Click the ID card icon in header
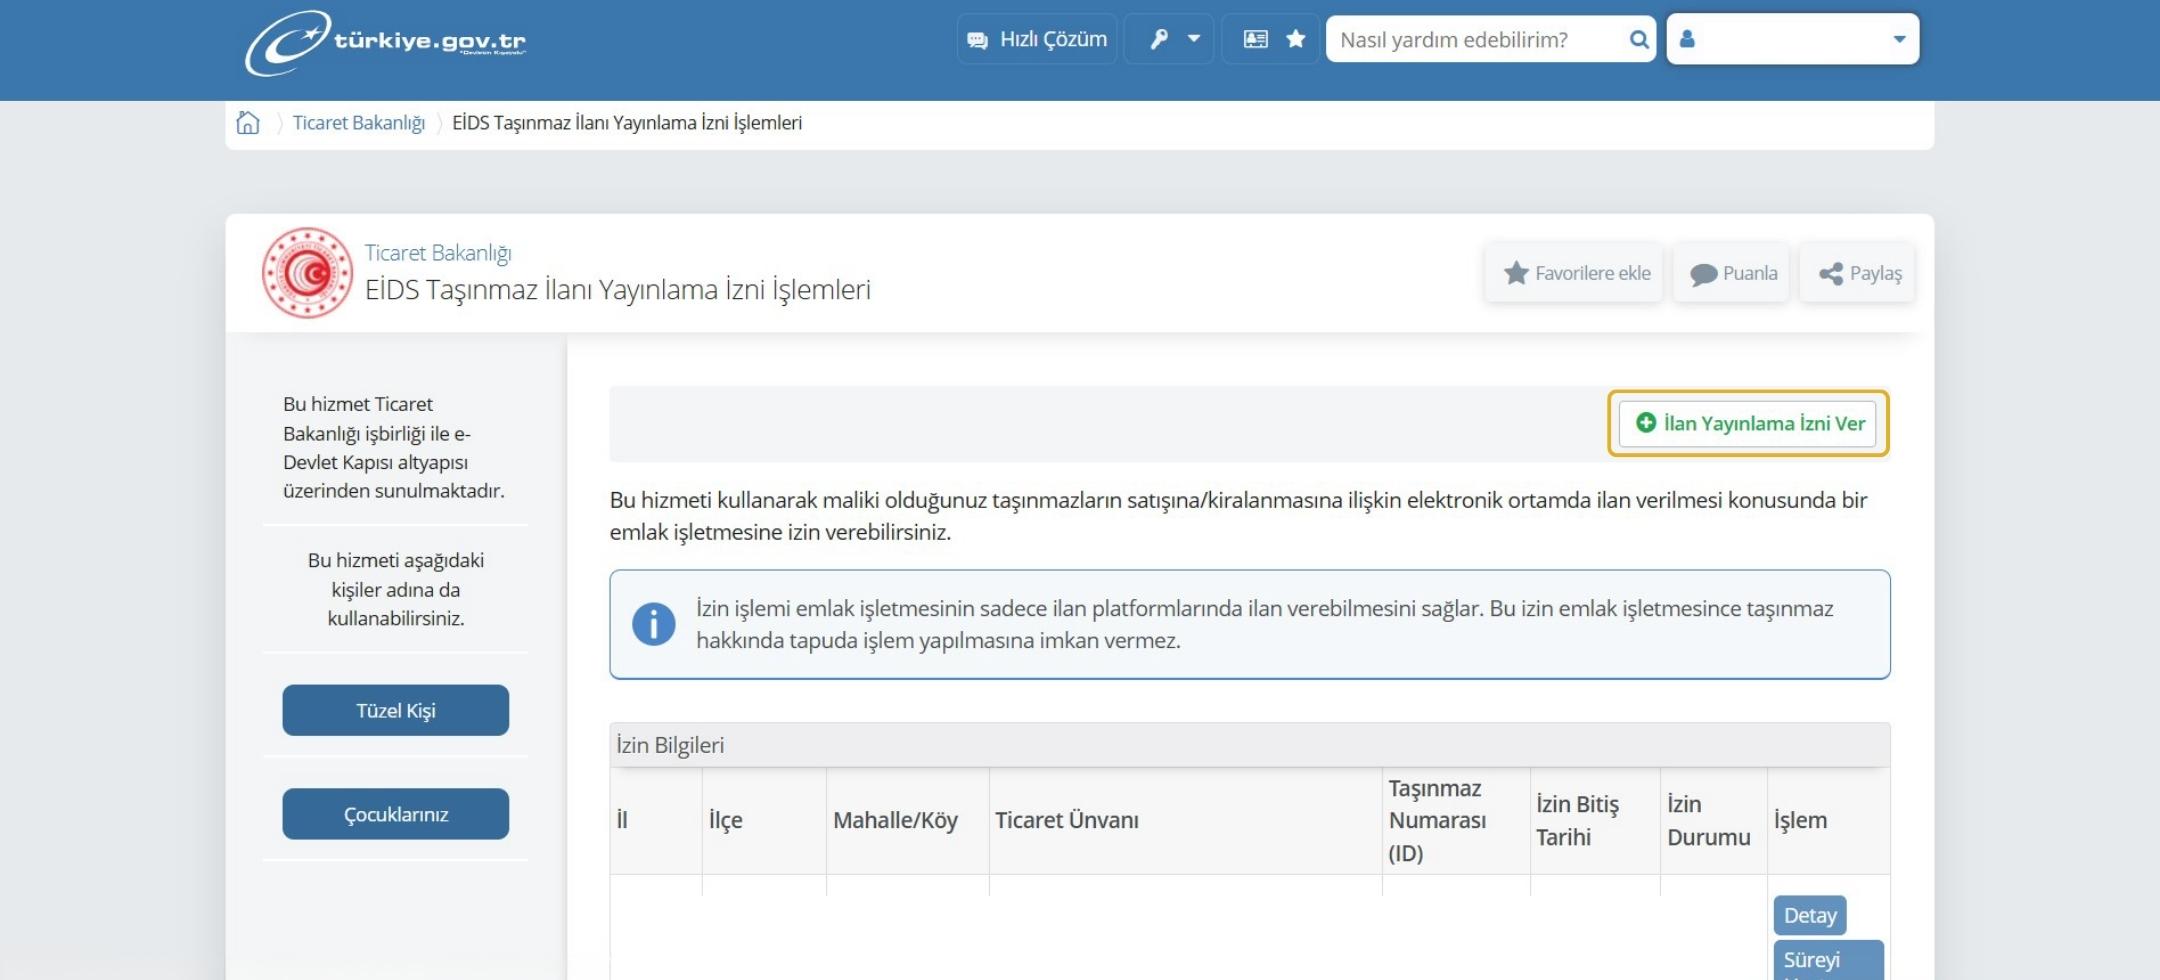The width and height of the screenshot is (2160, 980). point(1253,39)
